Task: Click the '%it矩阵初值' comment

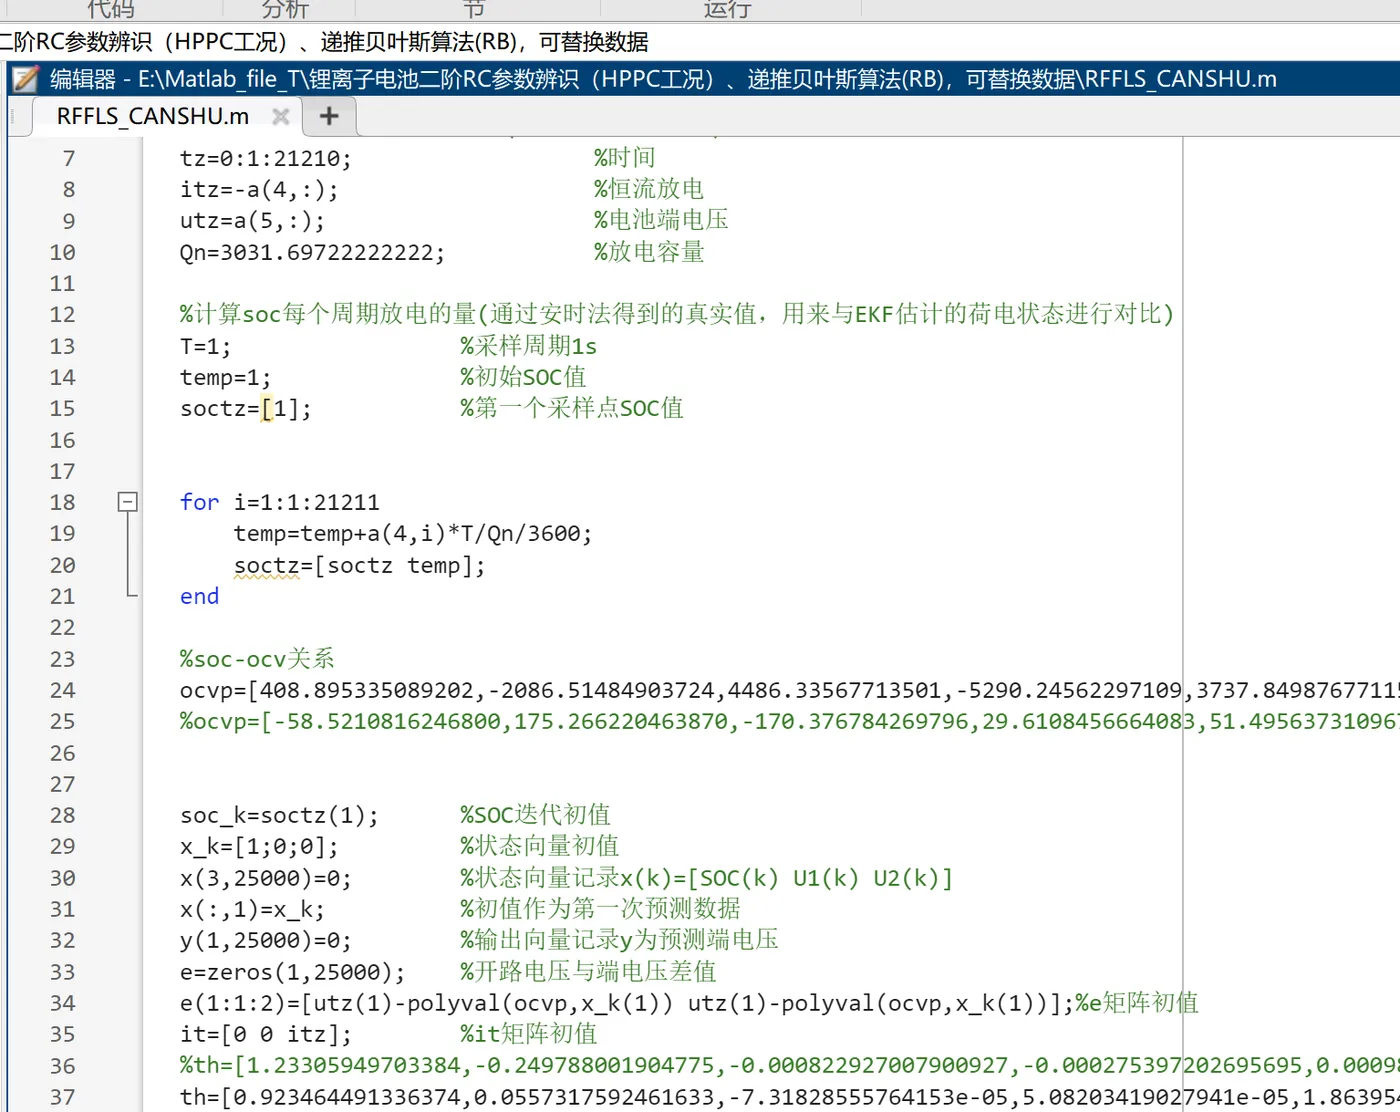Action: tap(528, 1034)
